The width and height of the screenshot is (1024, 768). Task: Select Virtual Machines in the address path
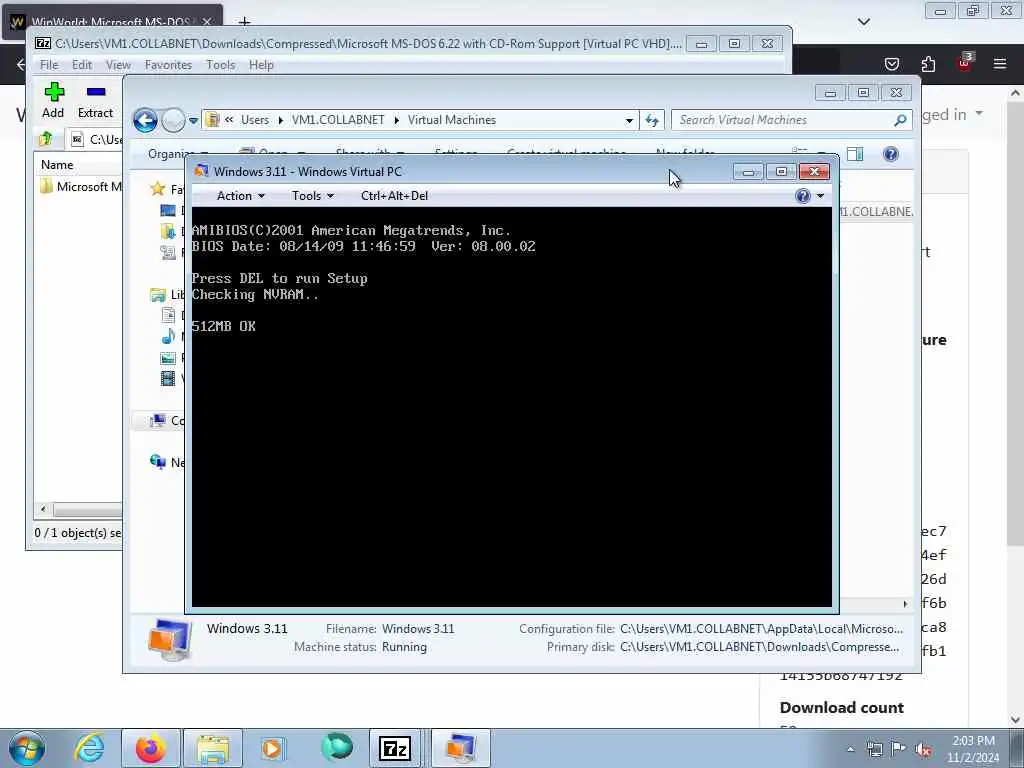pos(451,120)
